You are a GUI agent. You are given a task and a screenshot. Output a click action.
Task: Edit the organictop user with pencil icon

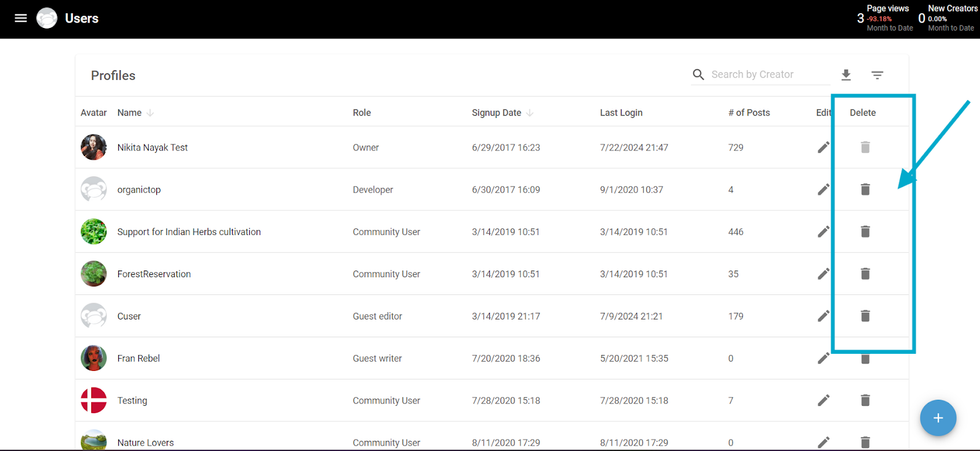point(824,189)
